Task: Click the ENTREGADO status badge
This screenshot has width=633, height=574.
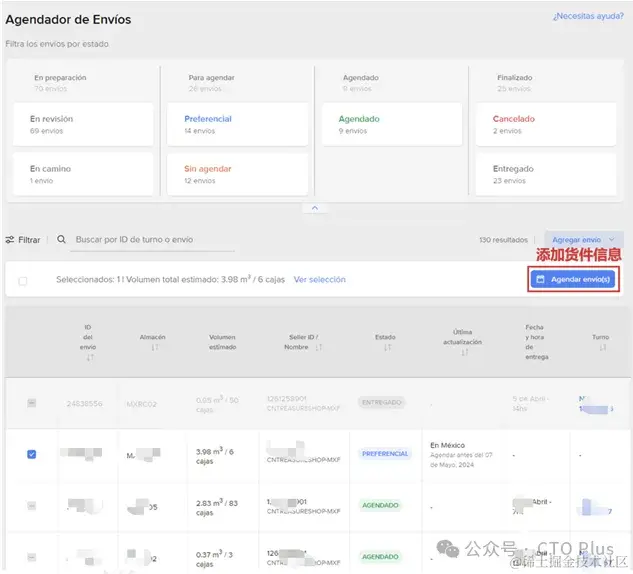Action: 381,402
